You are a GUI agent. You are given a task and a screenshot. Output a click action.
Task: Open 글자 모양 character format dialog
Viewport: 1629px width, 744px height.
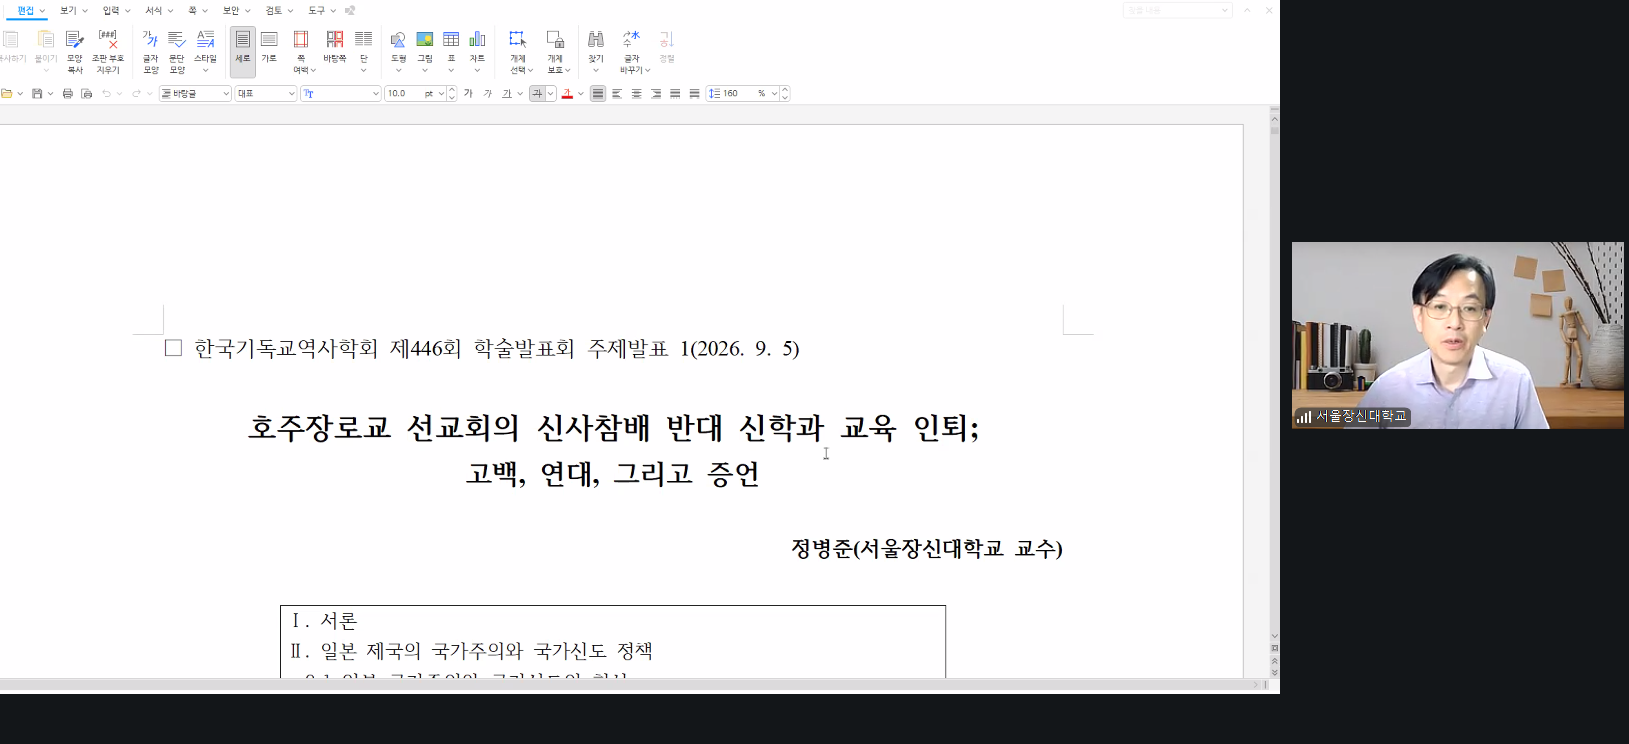(150, 51)
